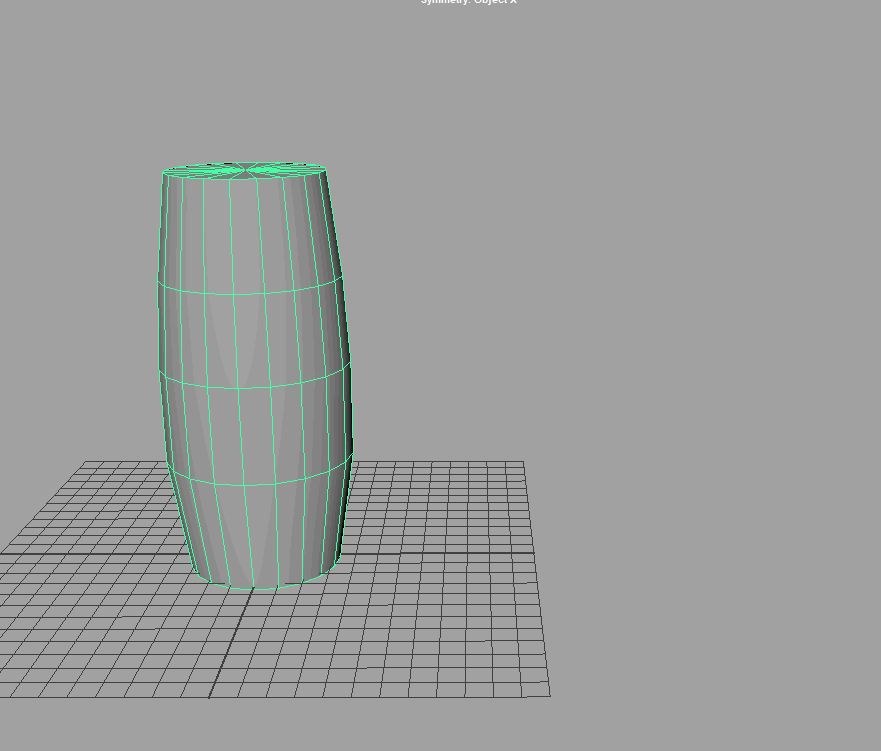Select the middle horizontal edge loop on cylinder

250,387
